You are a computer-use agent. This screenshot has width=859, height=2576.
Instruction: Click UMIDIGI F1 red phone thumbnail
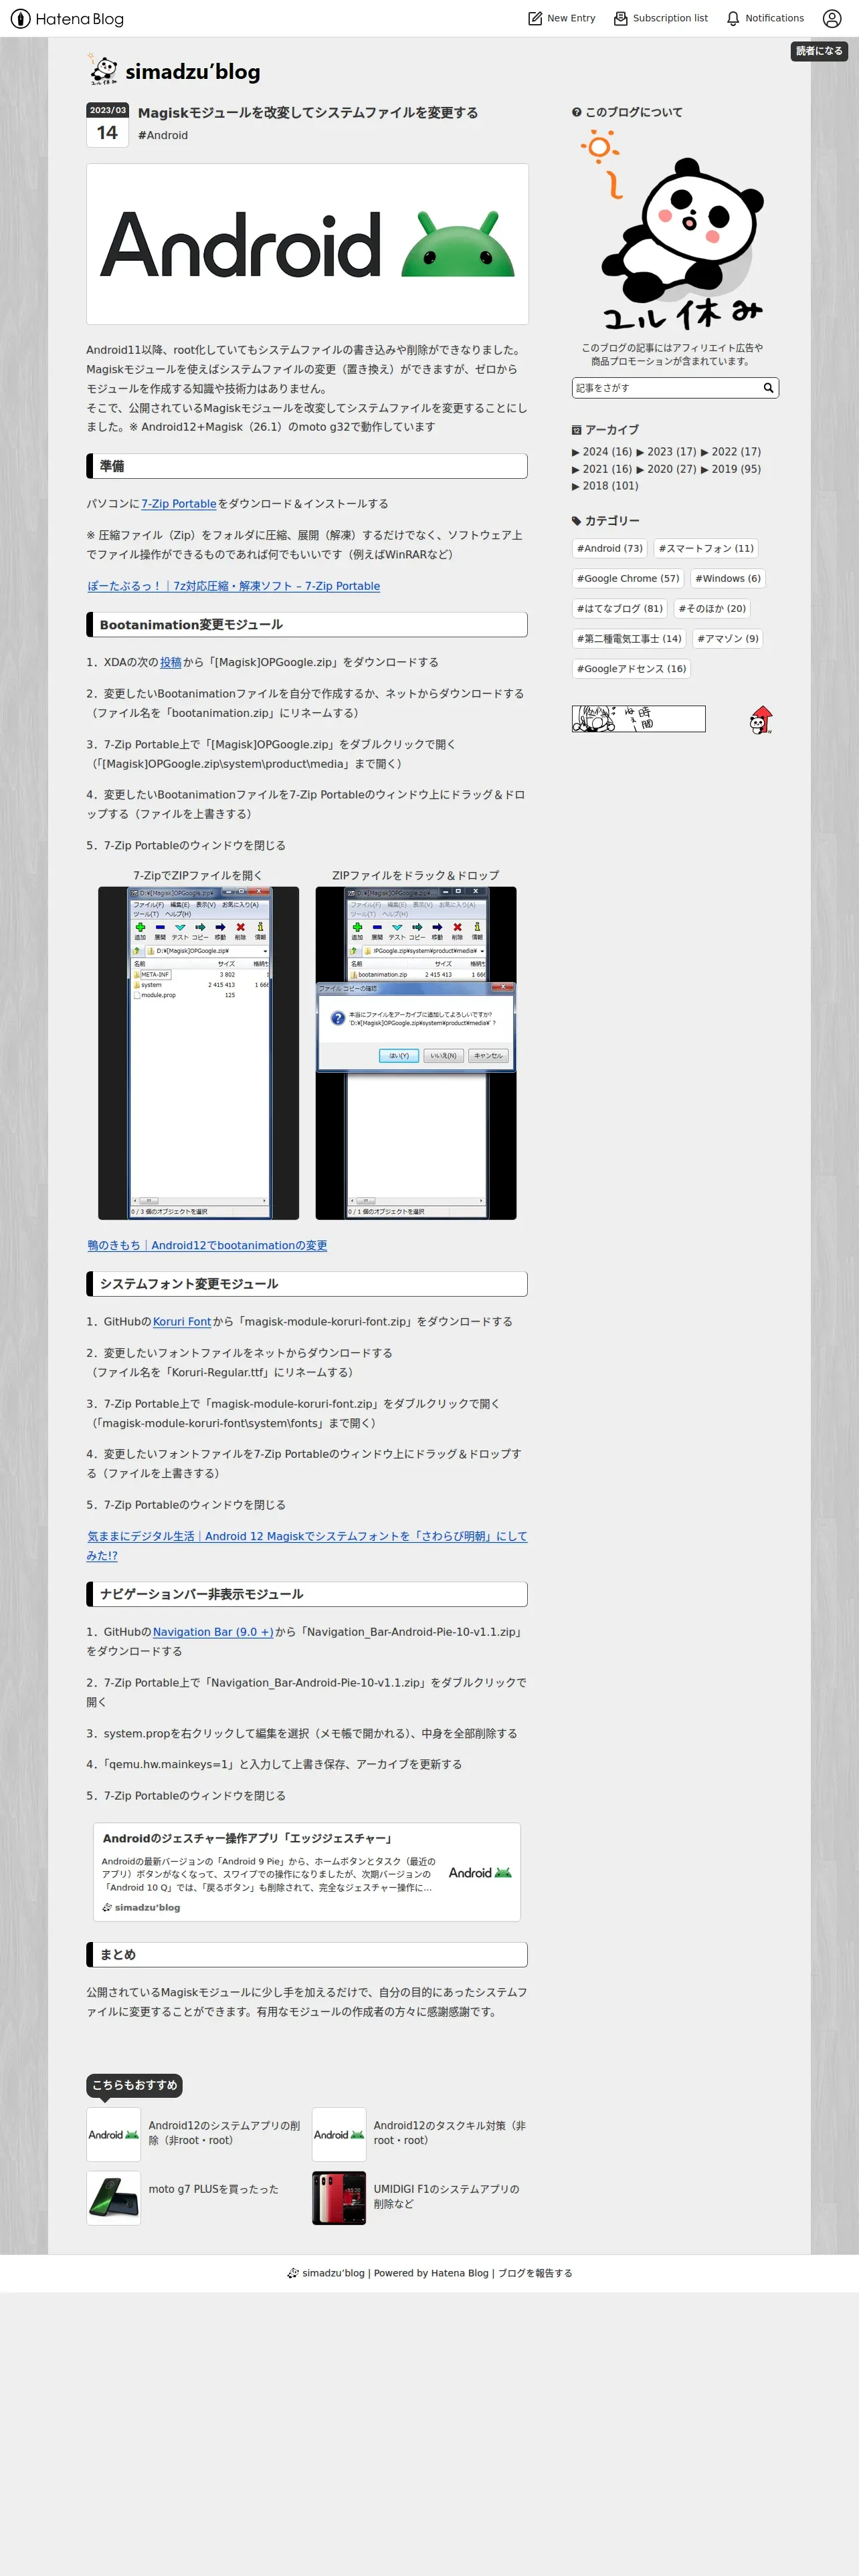339,2198
